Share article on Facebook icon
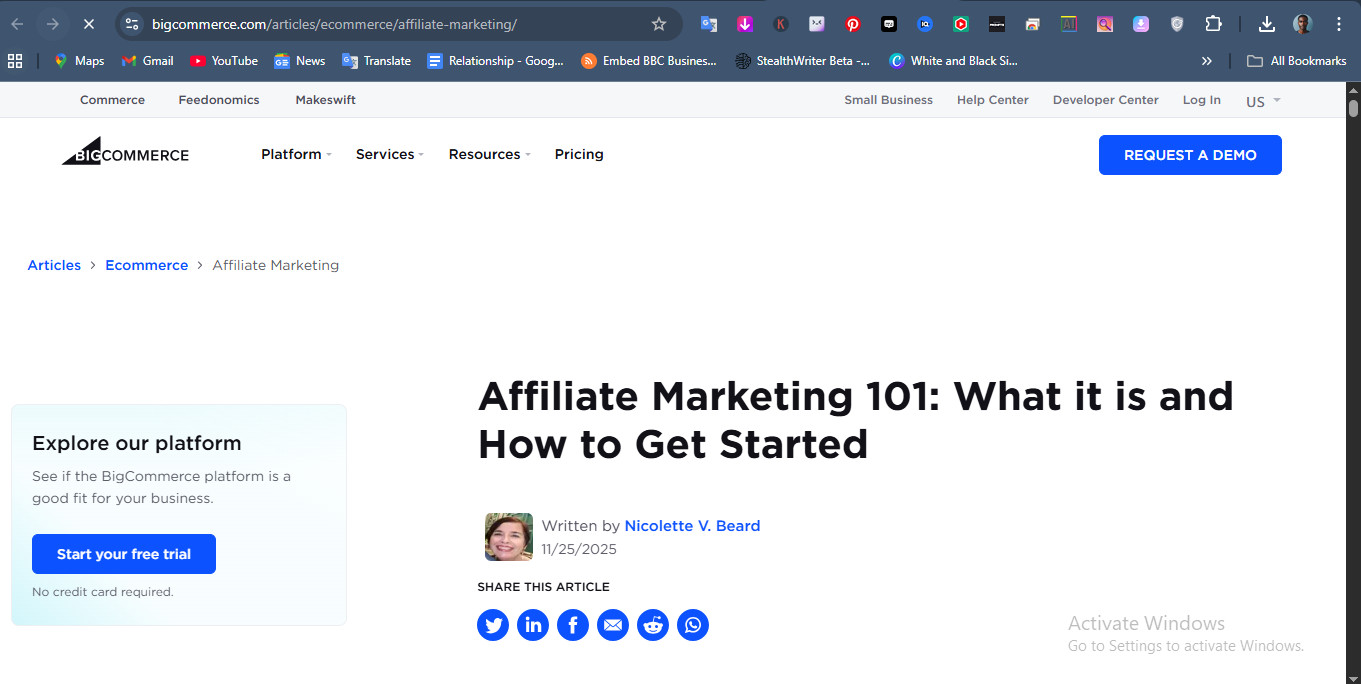 (573, 626)
